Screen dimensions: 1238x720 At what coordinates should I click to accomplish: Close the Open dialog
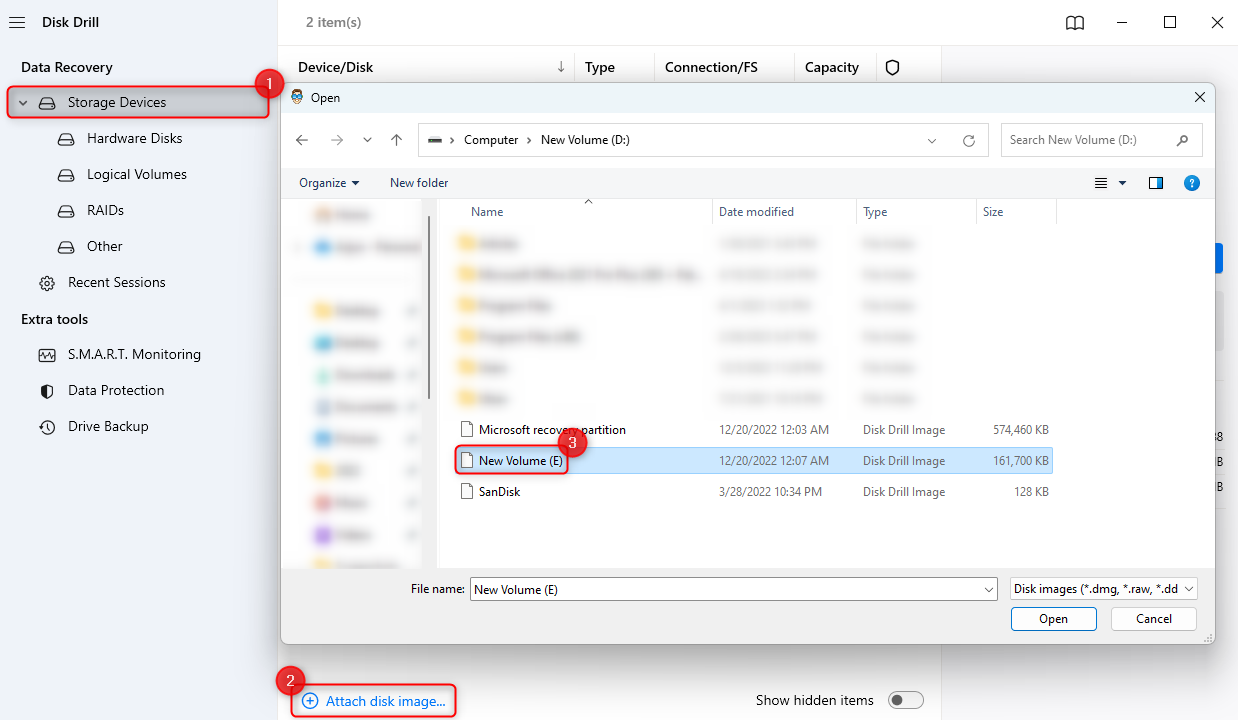pyautogui.click(x=1199, y=97)
